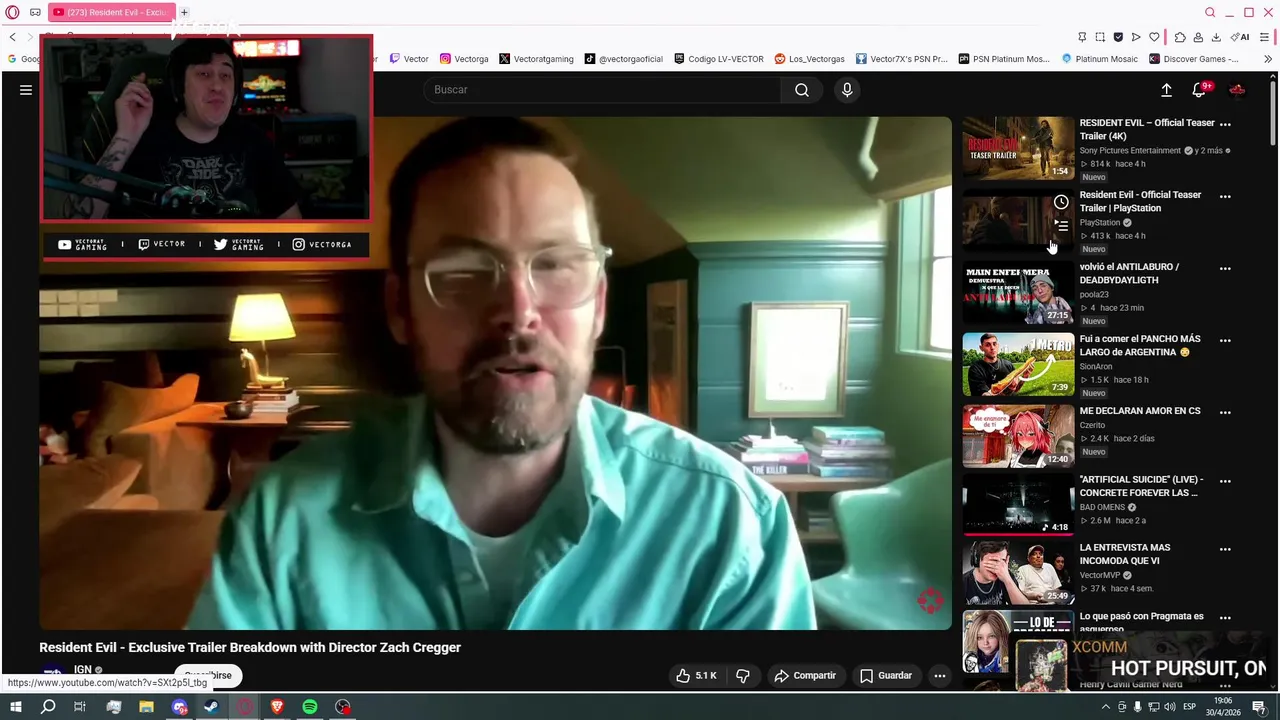This screenshot has width=1280, height=720.
Task: Add PlayStation teaser trailer to Watch Later
Action: tap(1061, 202)
